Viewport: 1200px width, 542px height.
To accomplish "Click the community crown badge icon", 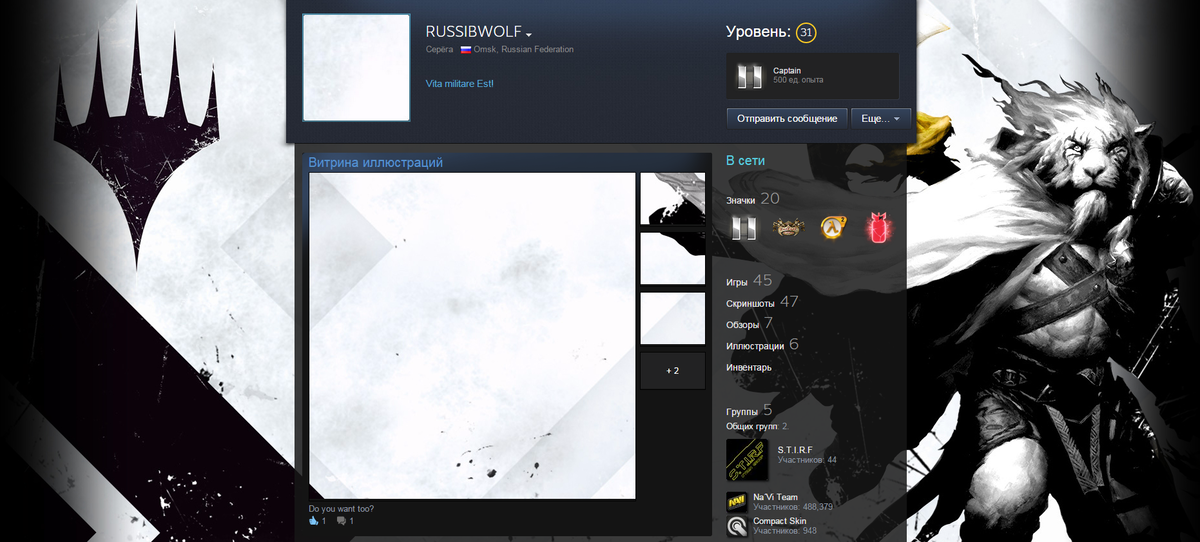I will [789, 229].
